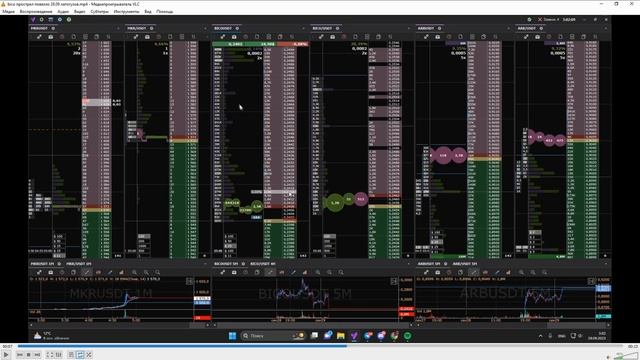The width and height of the screenshot is (640, 360).
Task: Click the link icon in MKRUSDT chart toolbar
Action: (39, 272)
